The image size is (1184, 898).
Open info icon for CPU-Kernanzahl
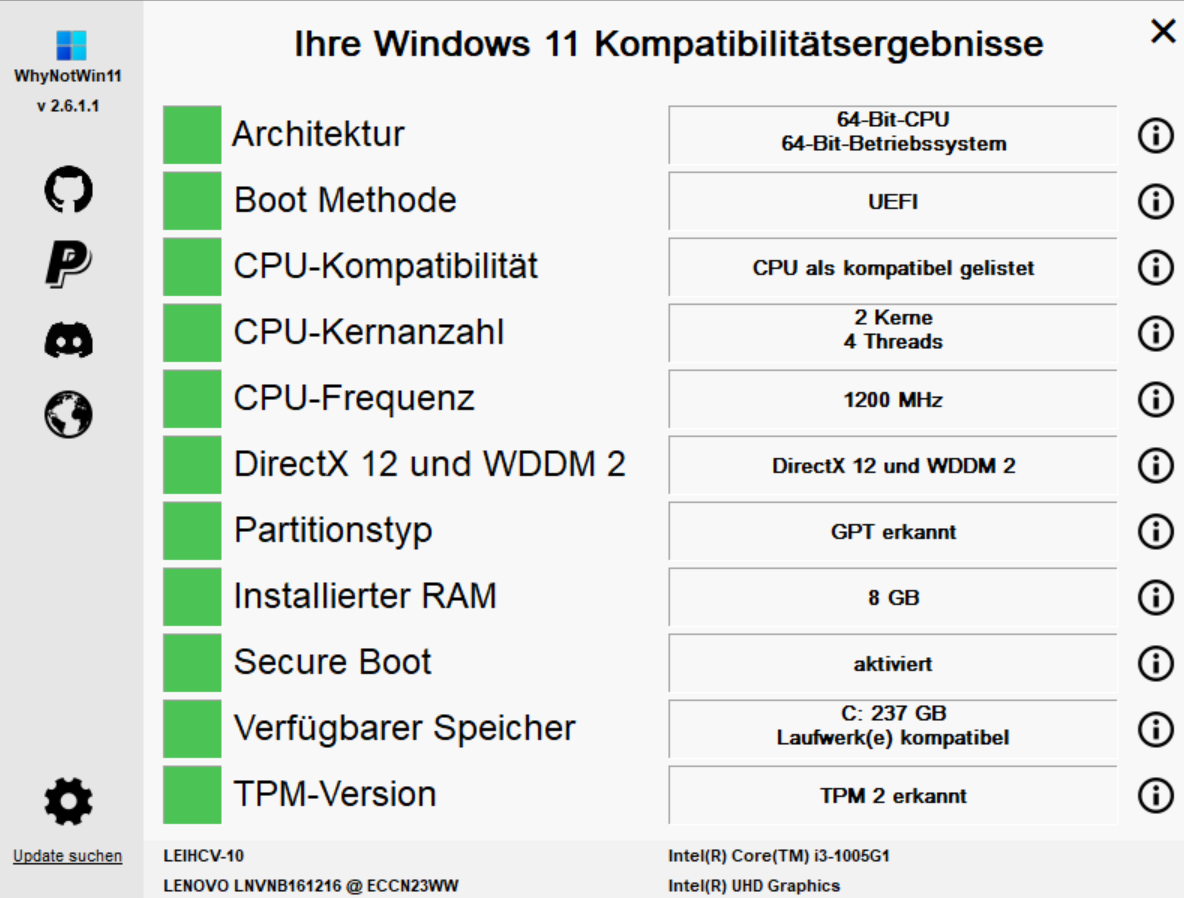coord(1155,334)
